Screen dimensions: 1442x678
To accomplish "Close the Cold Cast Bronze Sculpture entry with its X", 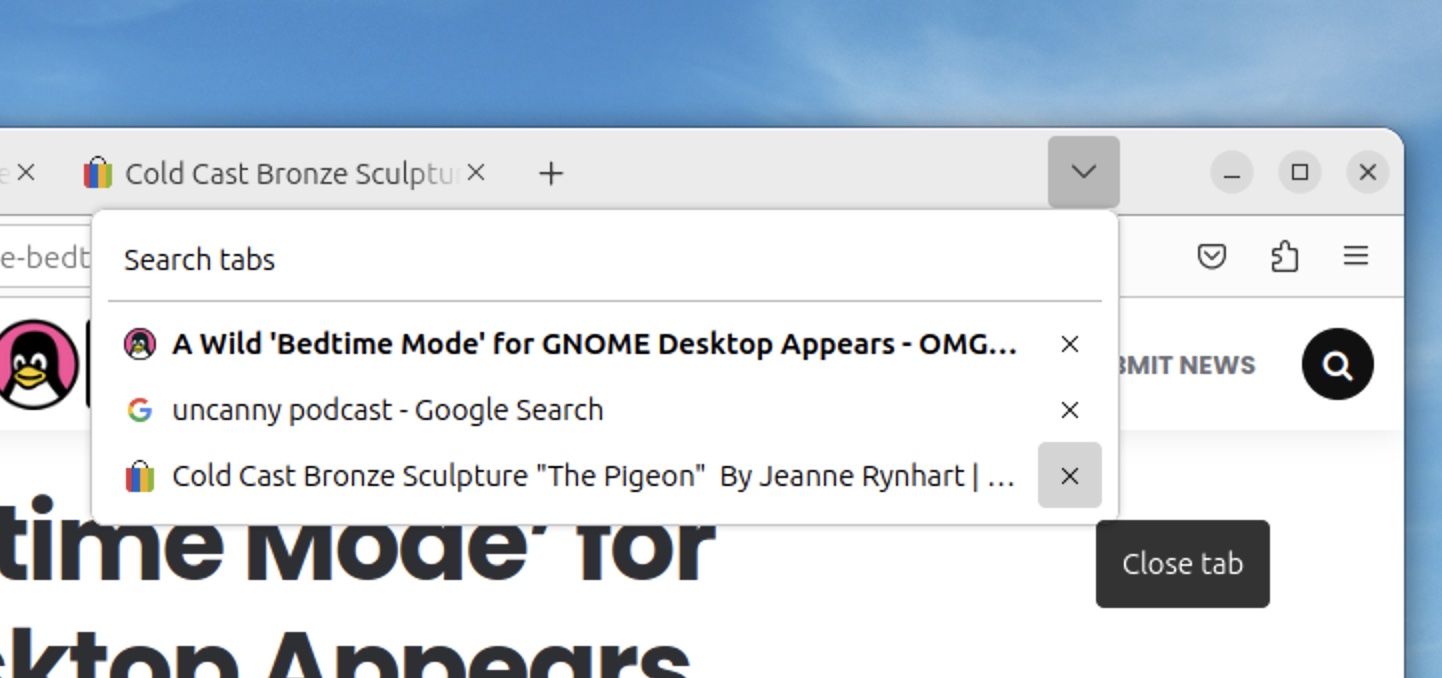I will click(1069, 476).
